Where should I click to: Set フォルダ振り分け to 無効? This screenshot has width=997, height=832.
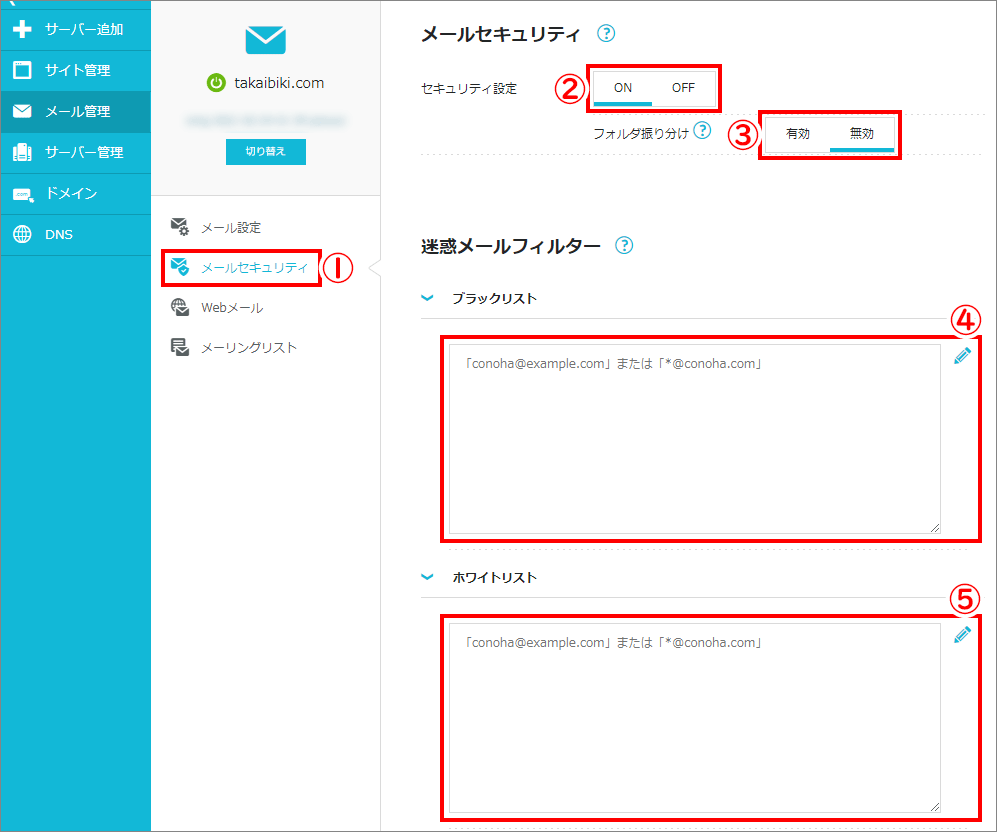pos(862,133)
